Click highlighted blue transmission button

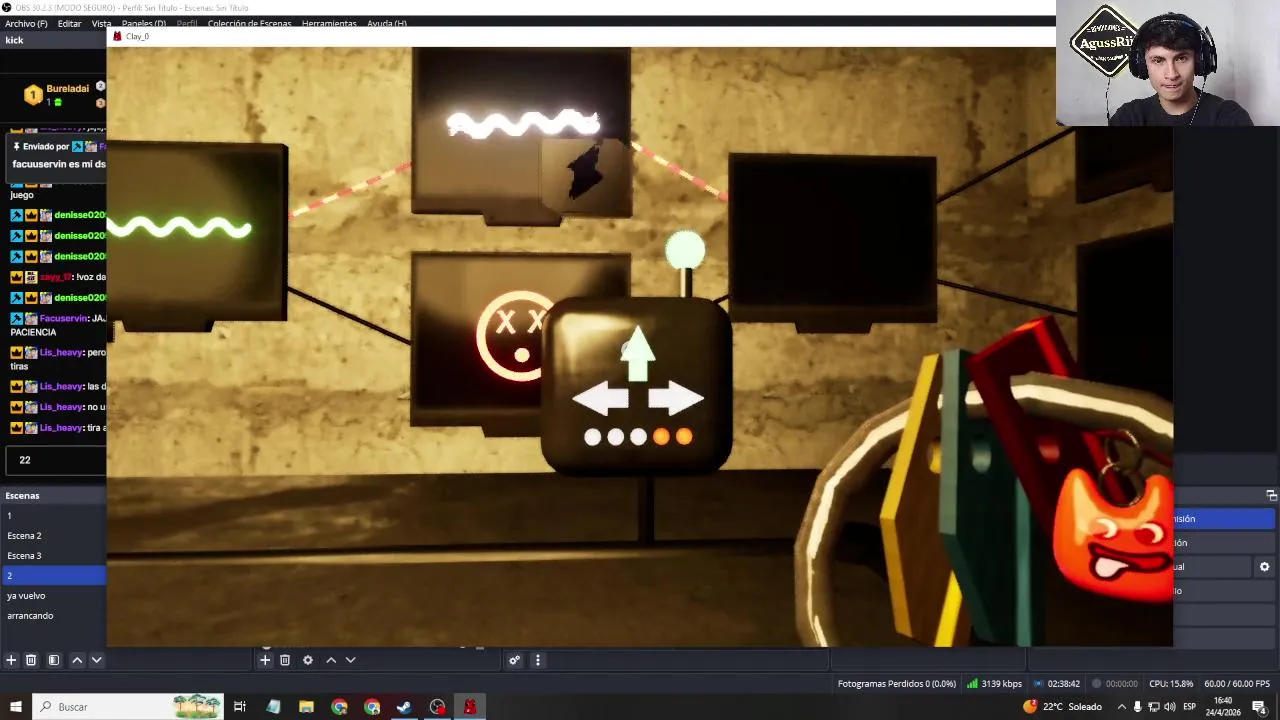(1224, 519)
